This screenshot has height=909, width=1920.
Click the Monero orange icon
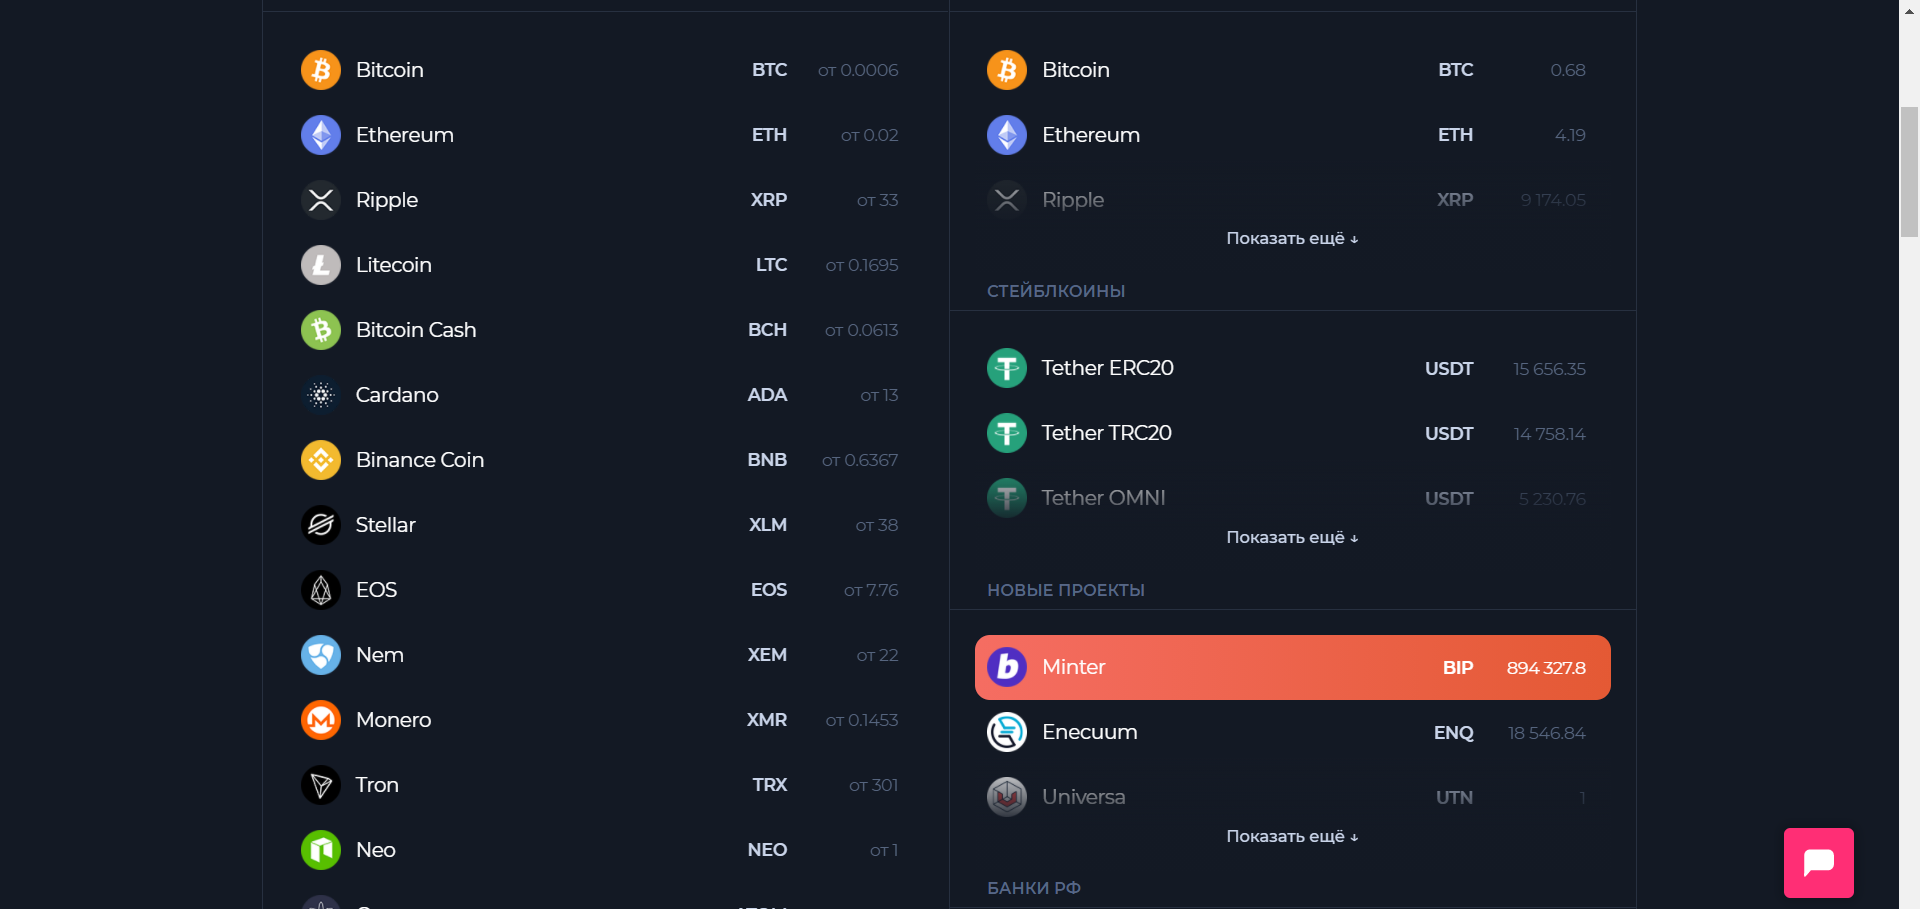pyautogui.click(x=321, y=720)
